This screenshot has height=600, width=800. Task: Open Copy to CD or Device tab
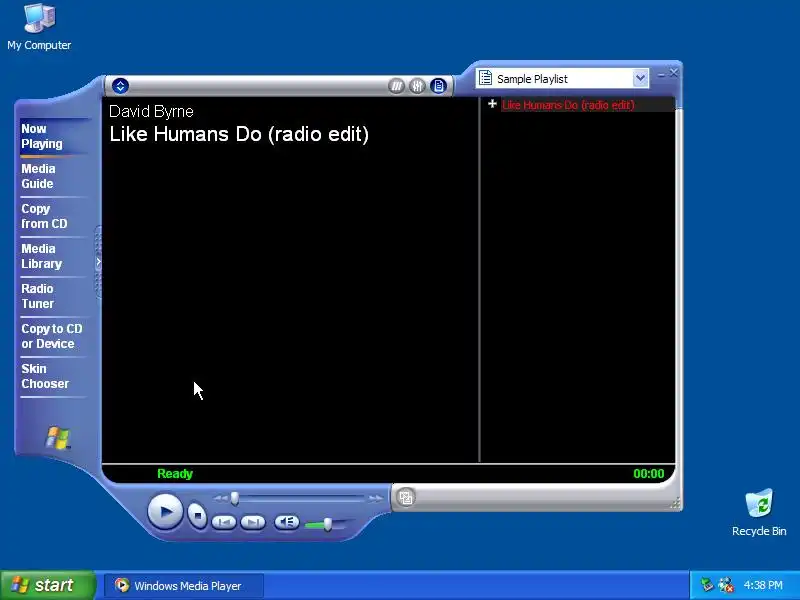tap(52, 336)
